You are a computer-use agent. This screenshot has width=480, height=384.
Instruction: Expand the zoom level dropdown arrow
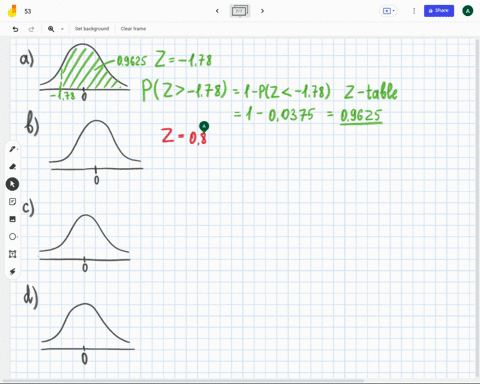pos(62,29)
